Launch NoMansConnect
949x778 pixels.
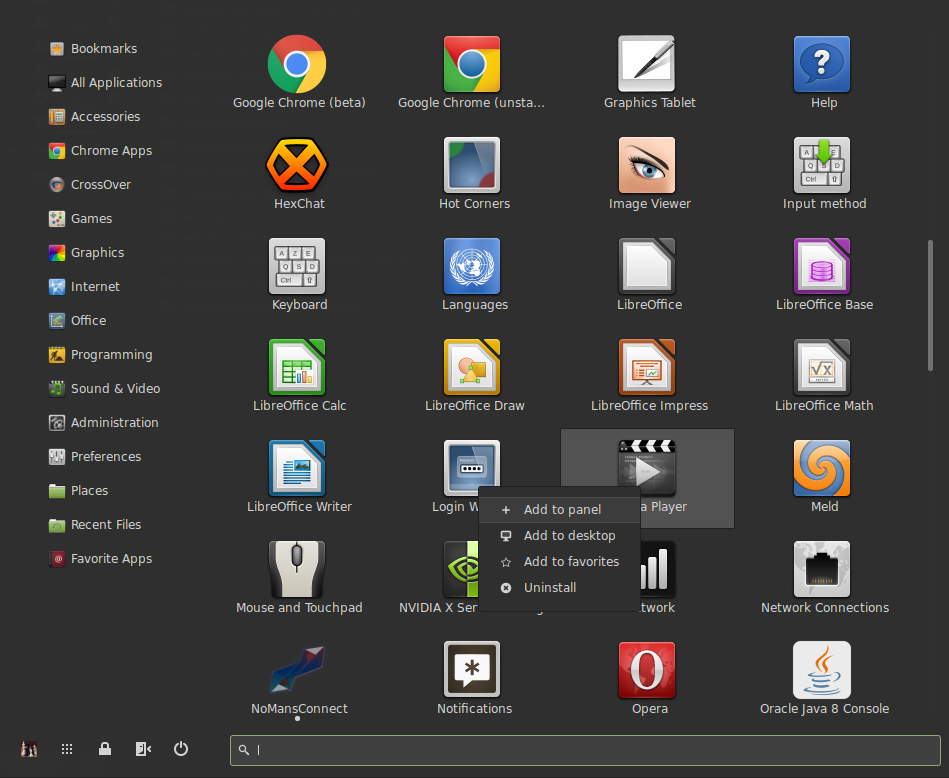click(297, 679)
